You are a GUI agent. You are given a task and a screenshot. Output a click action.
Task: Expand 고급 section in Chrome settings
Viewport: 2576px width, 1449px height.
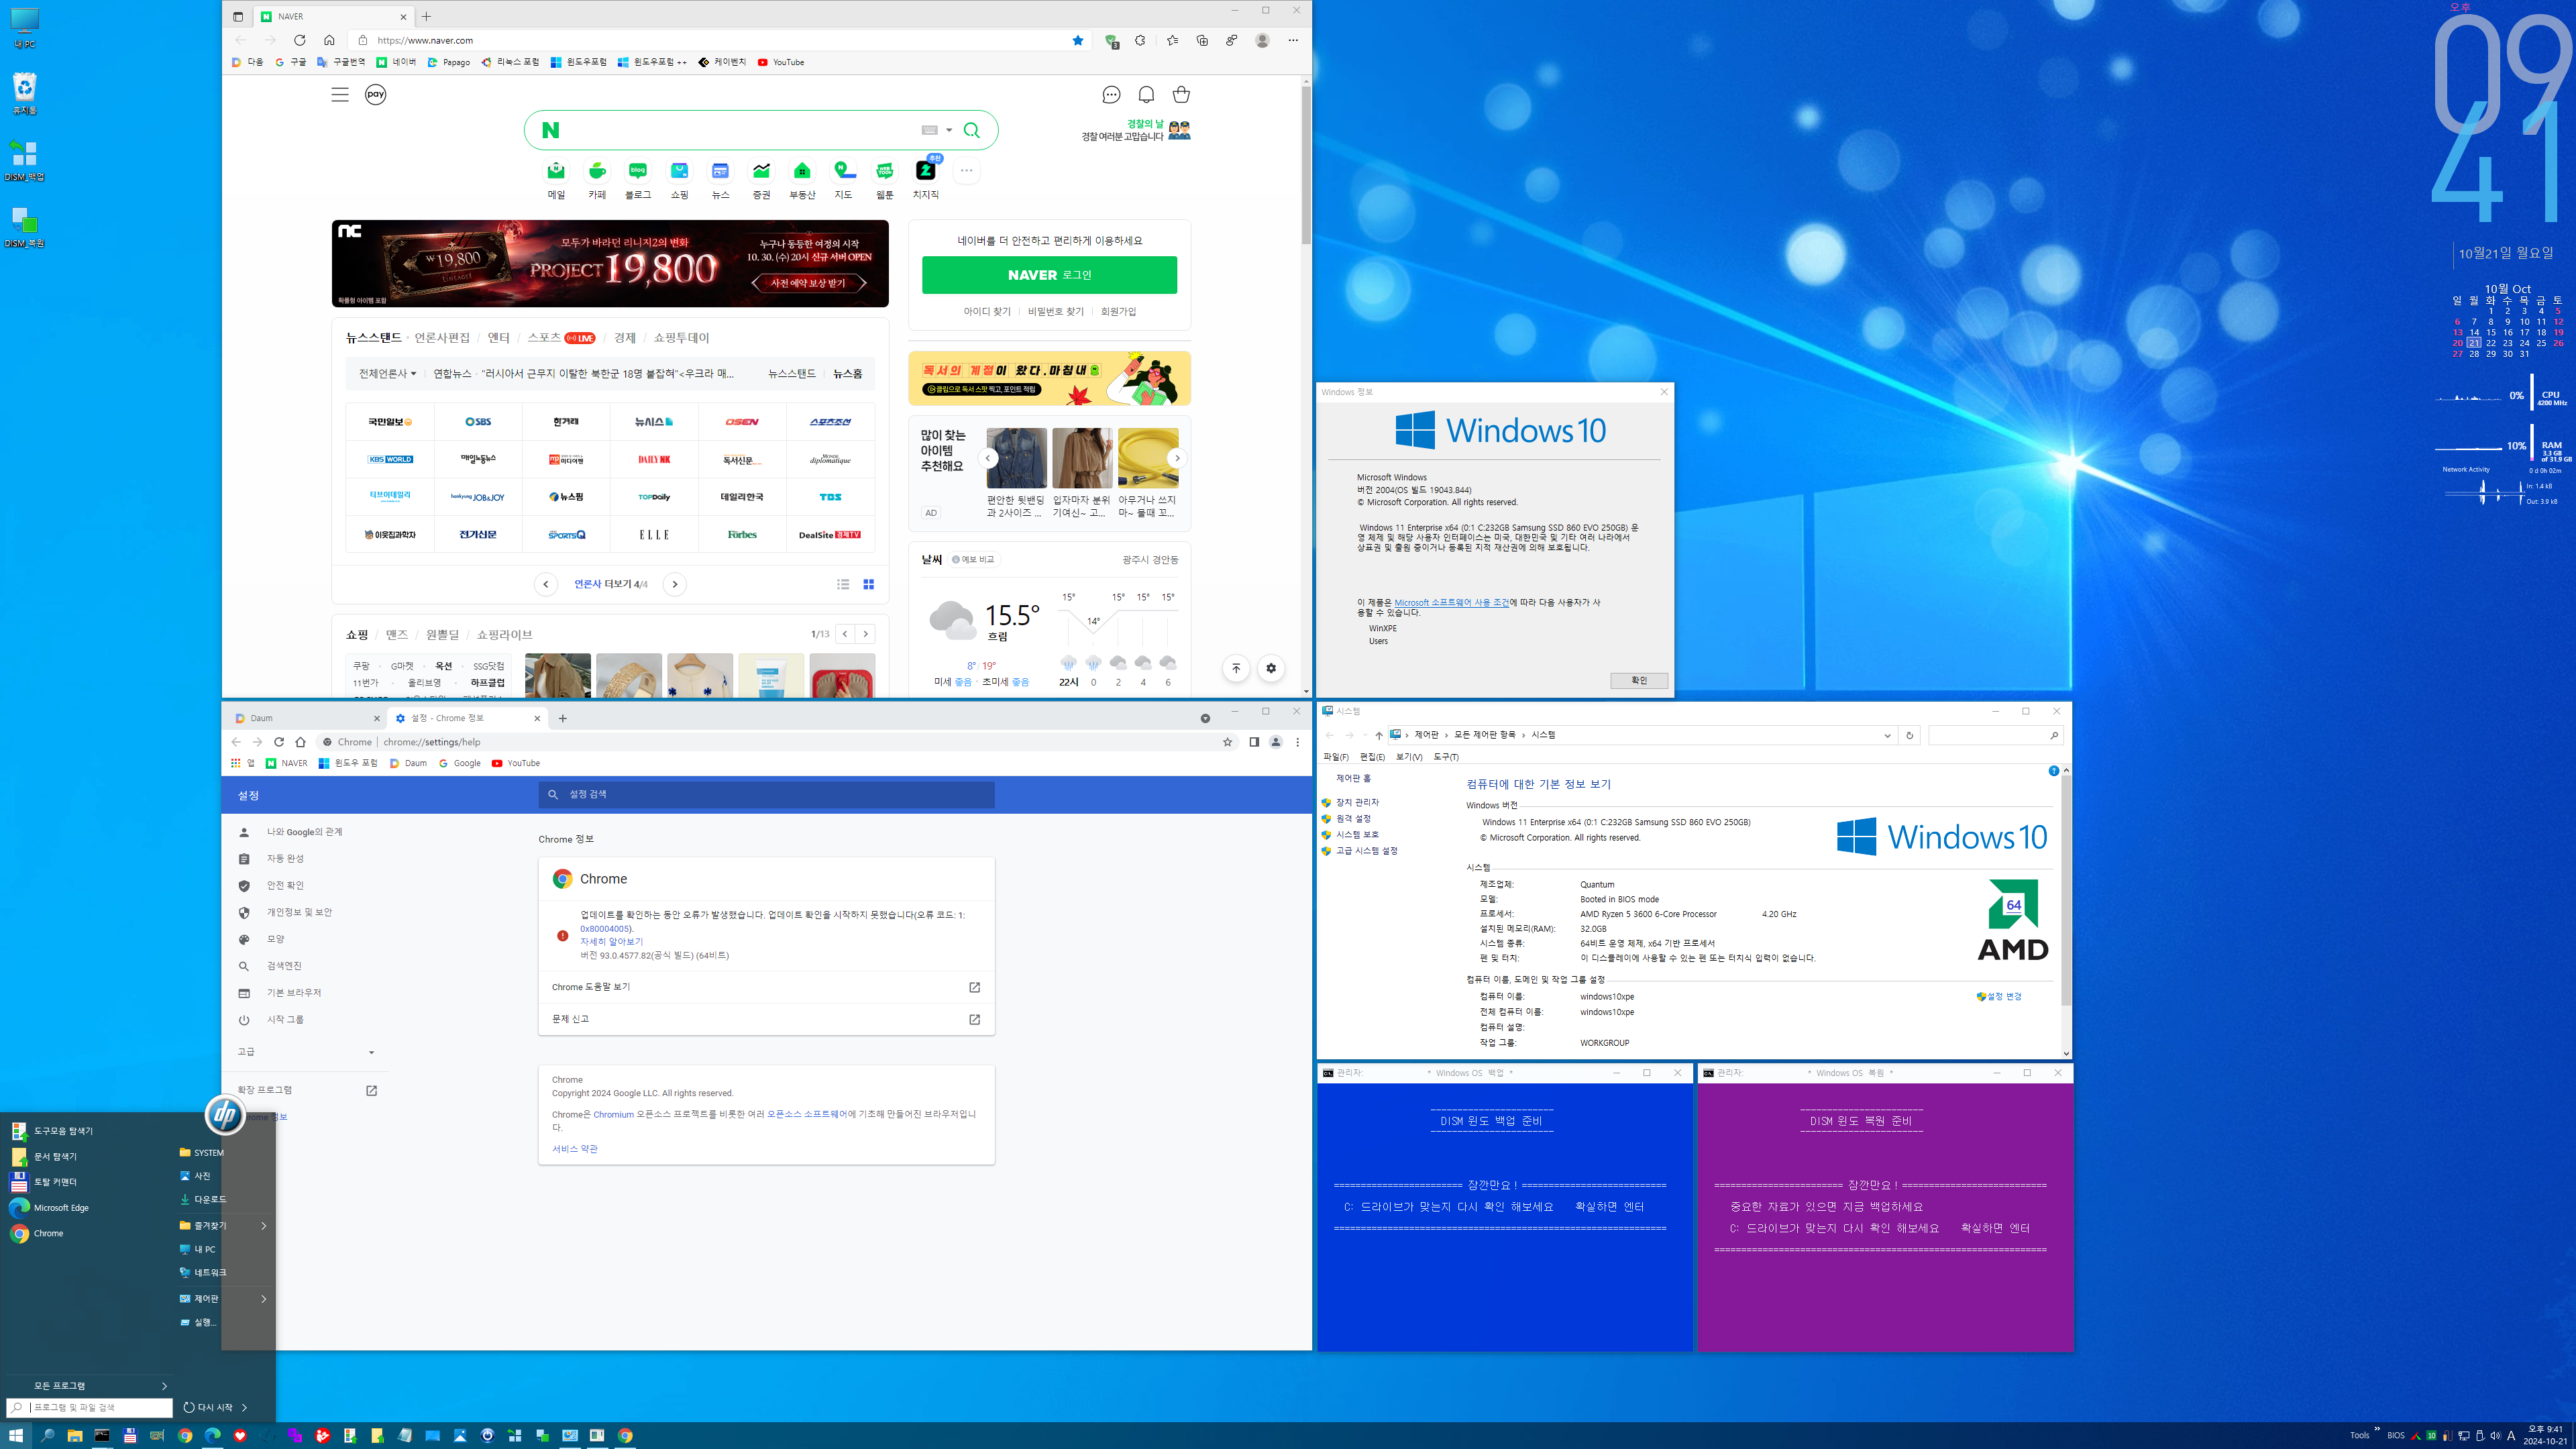pos(306,1052)
